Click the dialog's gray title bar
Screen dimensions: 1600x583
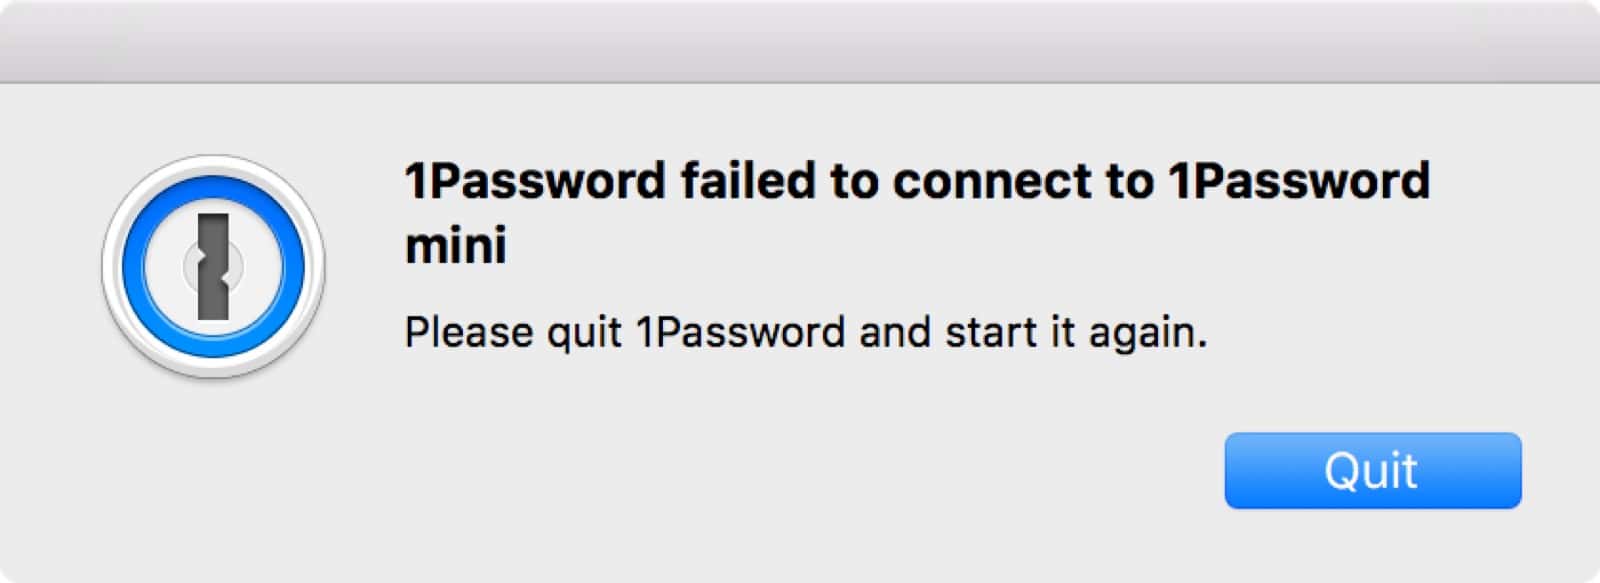(800, 41)
